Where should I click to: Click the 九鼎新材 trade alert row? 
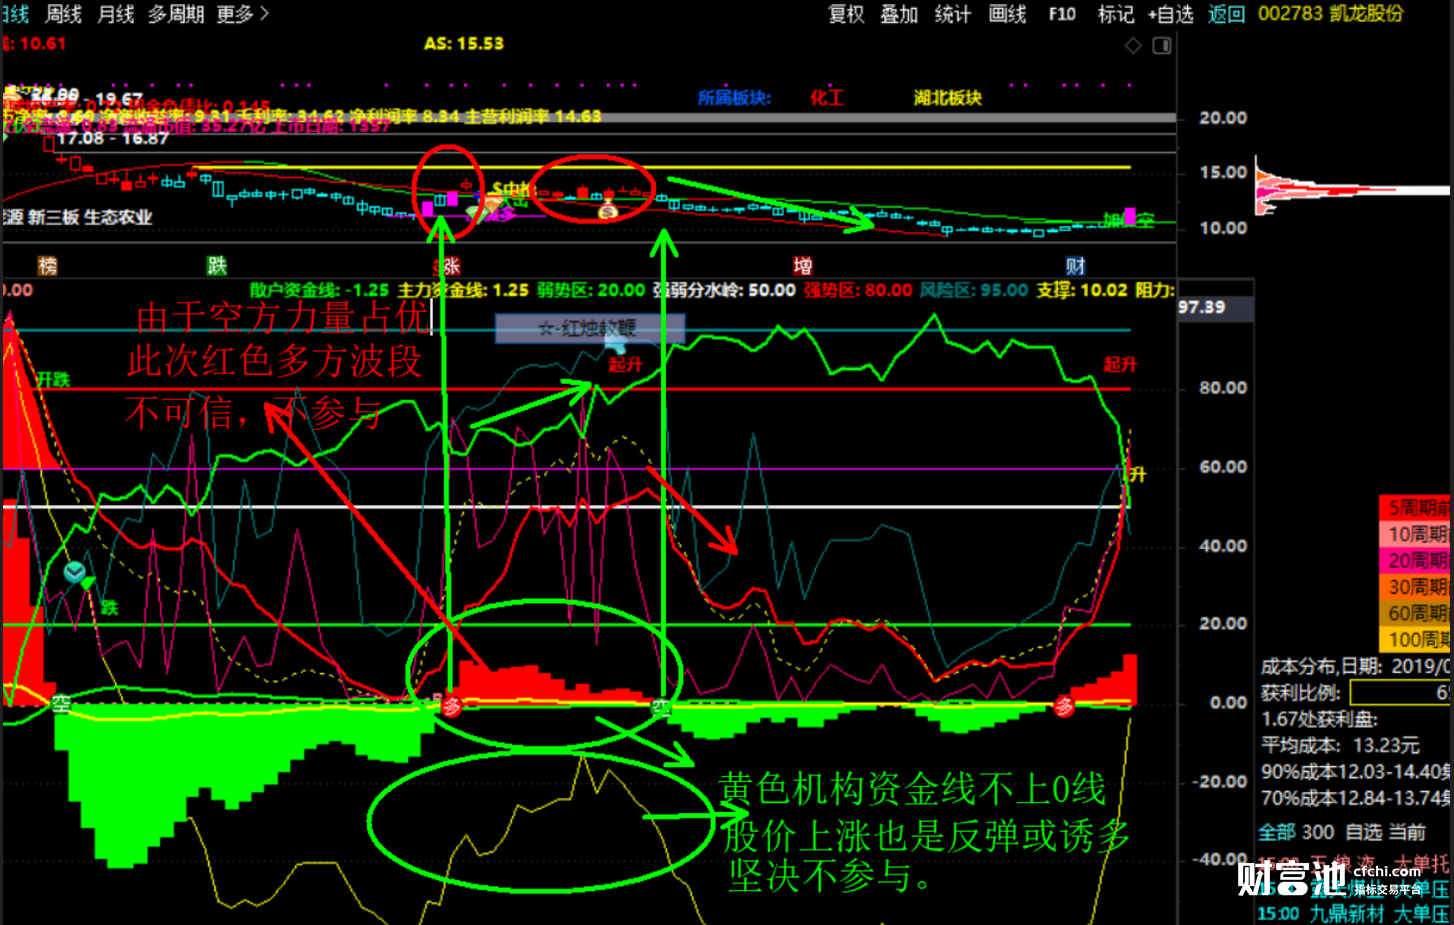1353,913
